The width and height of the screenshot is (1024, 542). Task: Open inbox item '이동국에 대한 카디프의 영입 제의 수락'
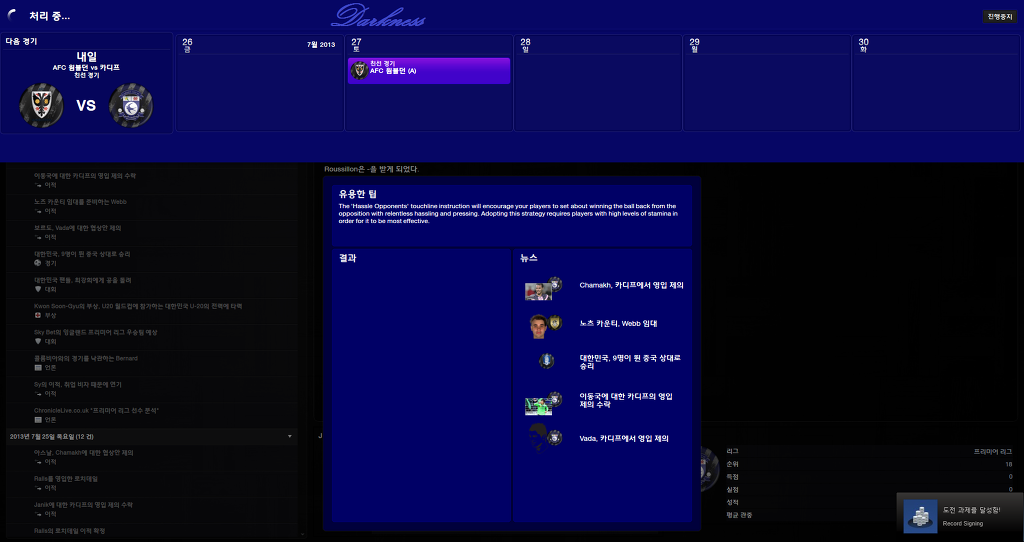pos(152,180)
